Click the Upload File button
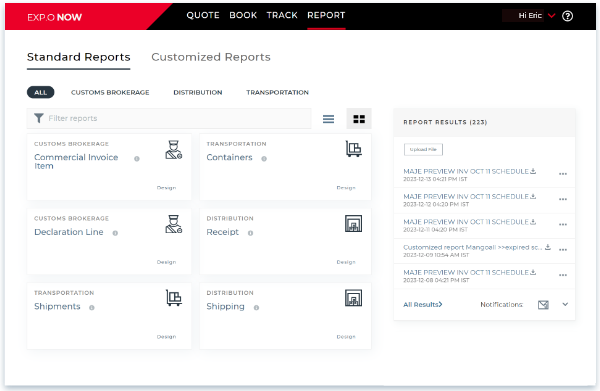Image resolution: width=600 pixels, height=391 pixels. [423, 150]
